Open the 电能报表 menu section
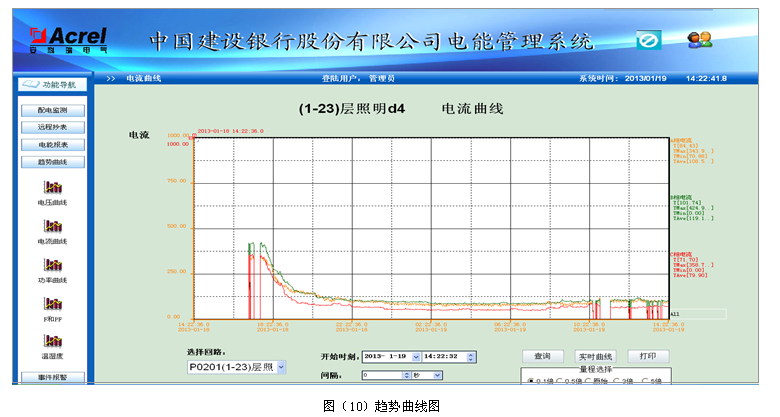Image resolution: width=780 pixels, height=417 pixels. click(53, 145)
